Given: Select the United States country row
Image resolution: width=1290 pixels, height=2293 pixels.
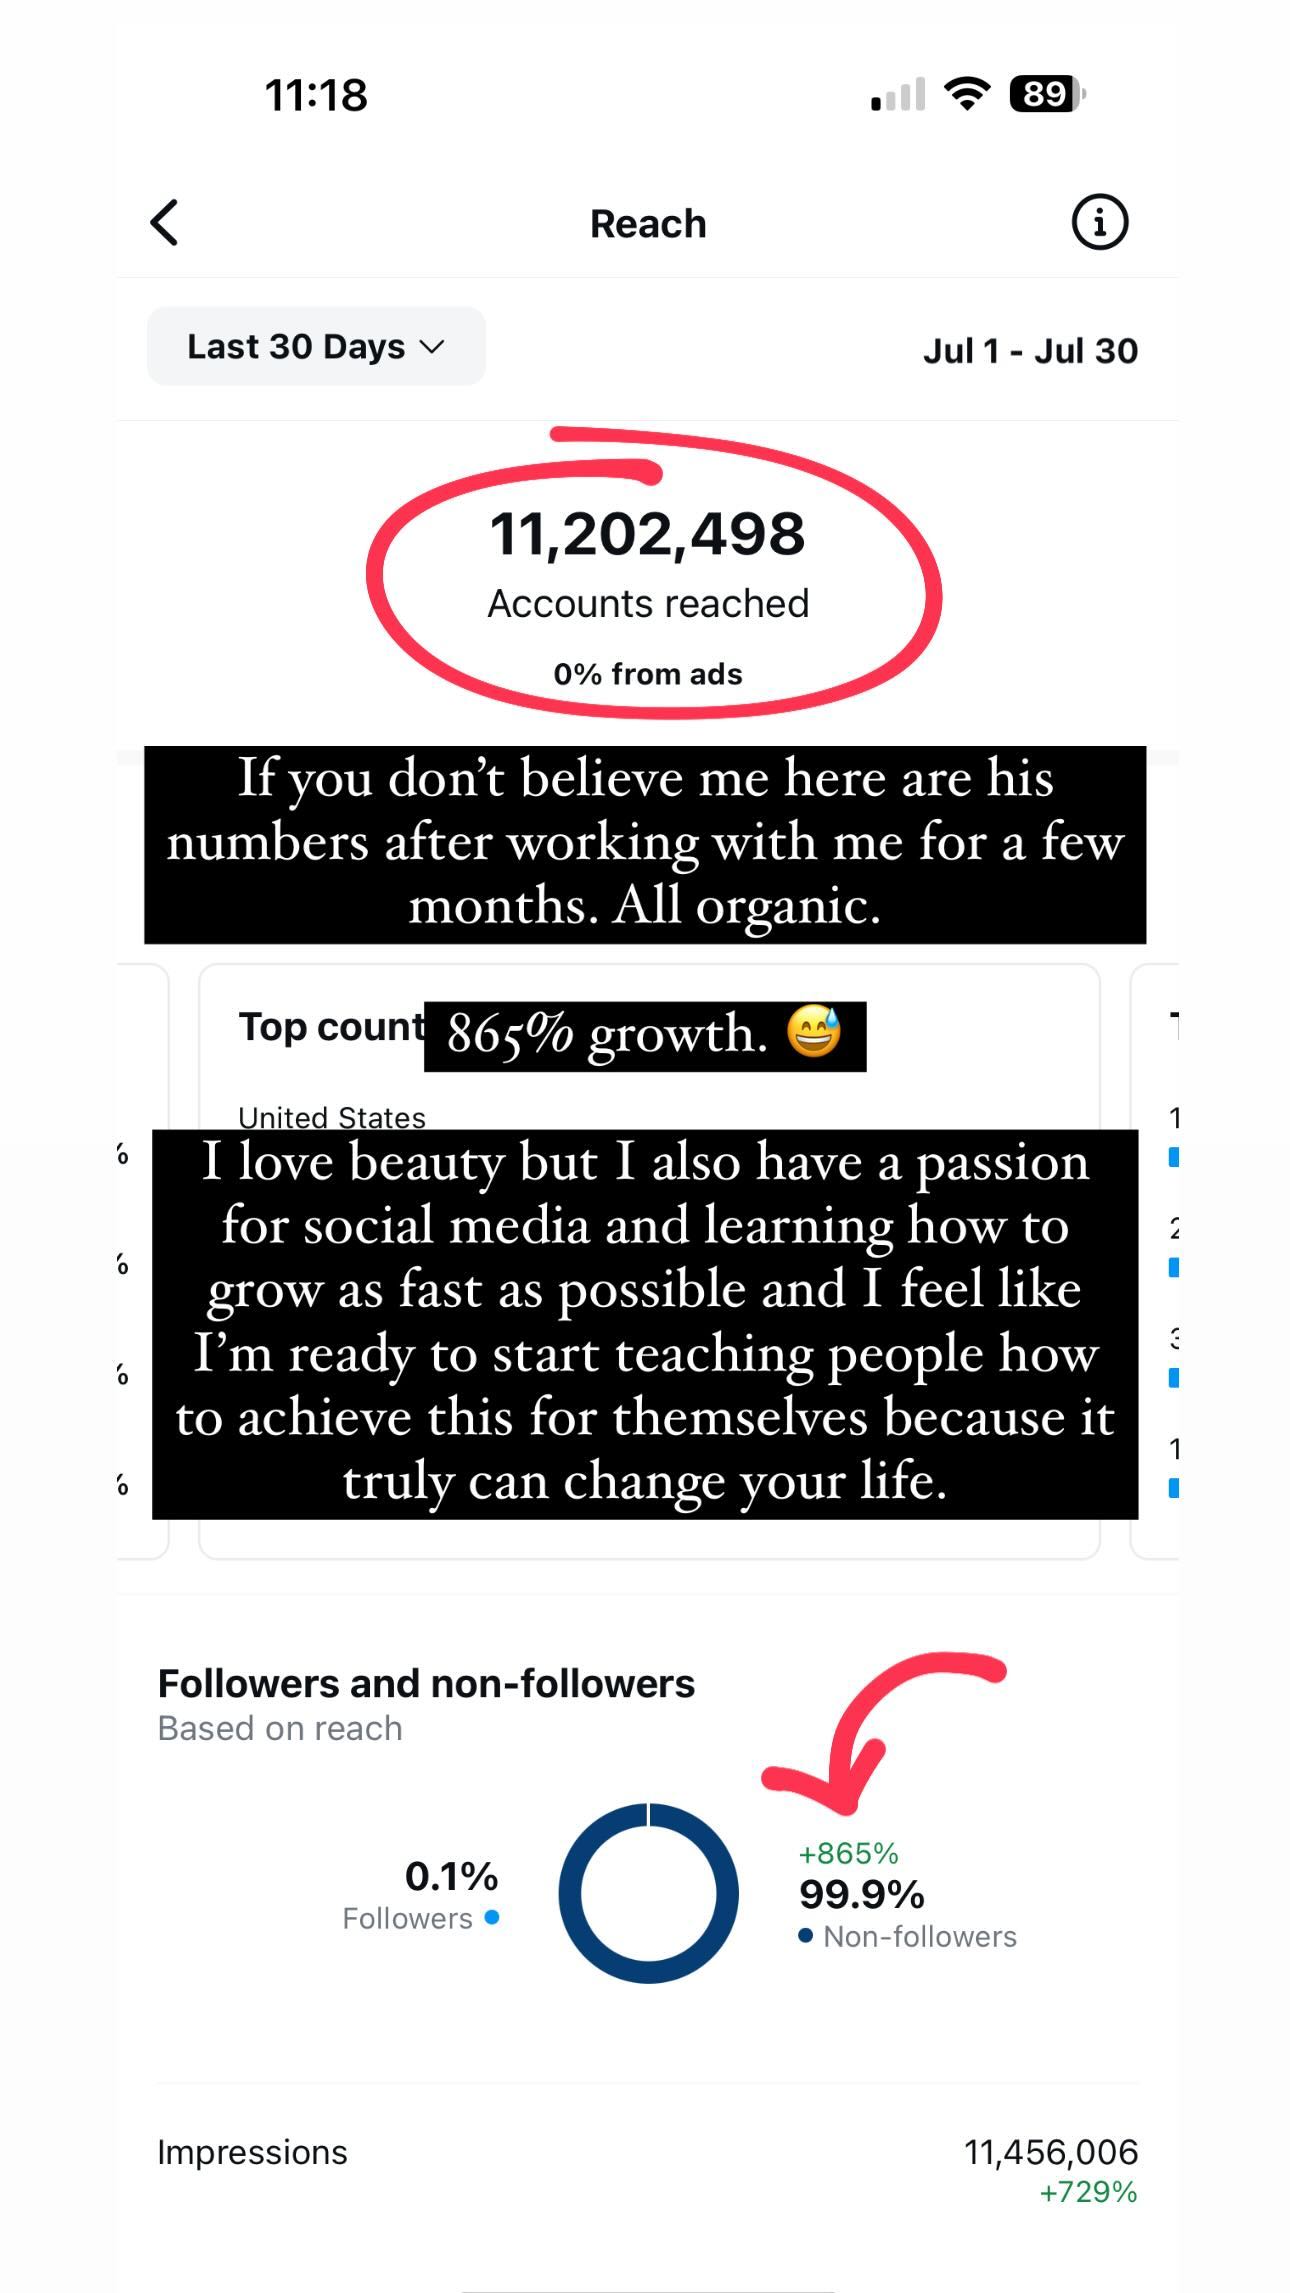Looking at the screenshot, I should 332,1116.
